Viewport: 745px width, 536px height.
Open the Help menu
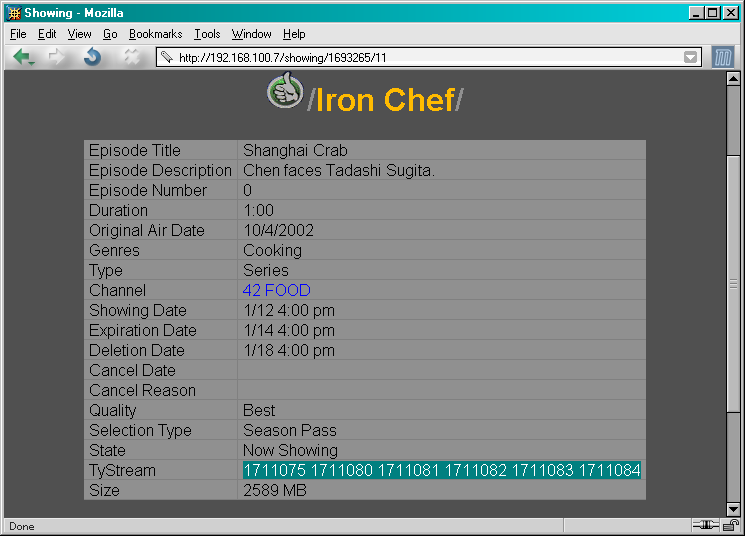(294, 34)
